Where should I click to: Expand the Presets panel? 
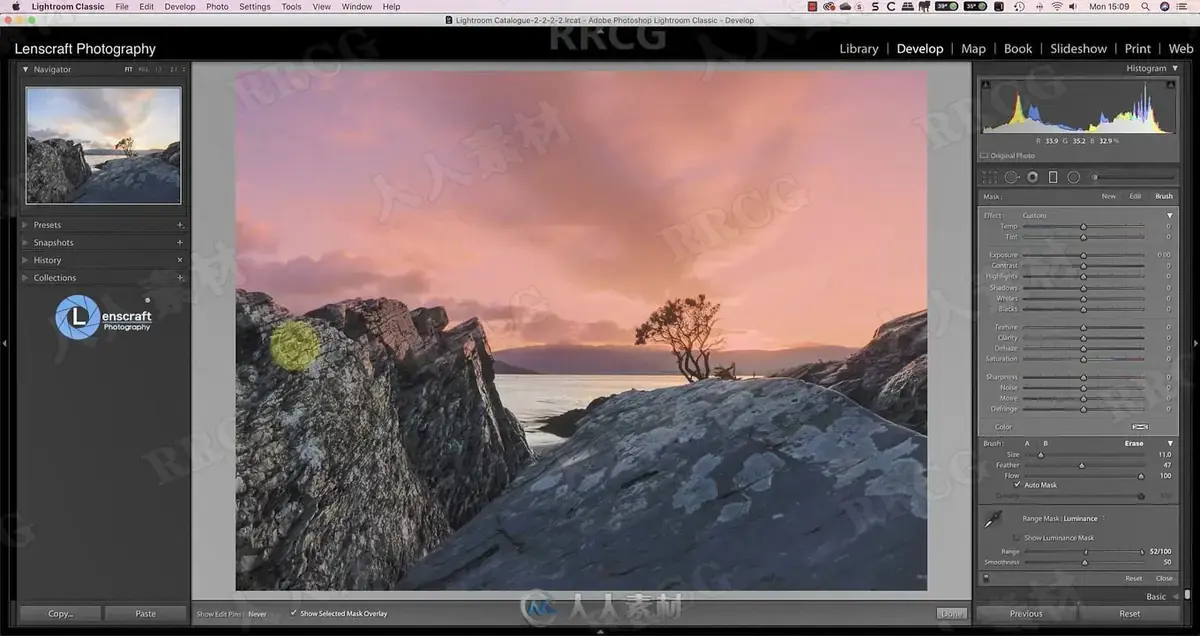pyautogui.click(x=25, y=225)
